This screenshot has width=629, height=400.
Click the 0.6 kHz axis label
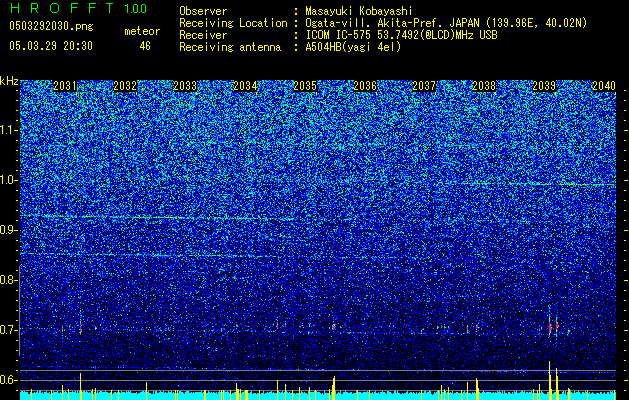pos(9,380)
